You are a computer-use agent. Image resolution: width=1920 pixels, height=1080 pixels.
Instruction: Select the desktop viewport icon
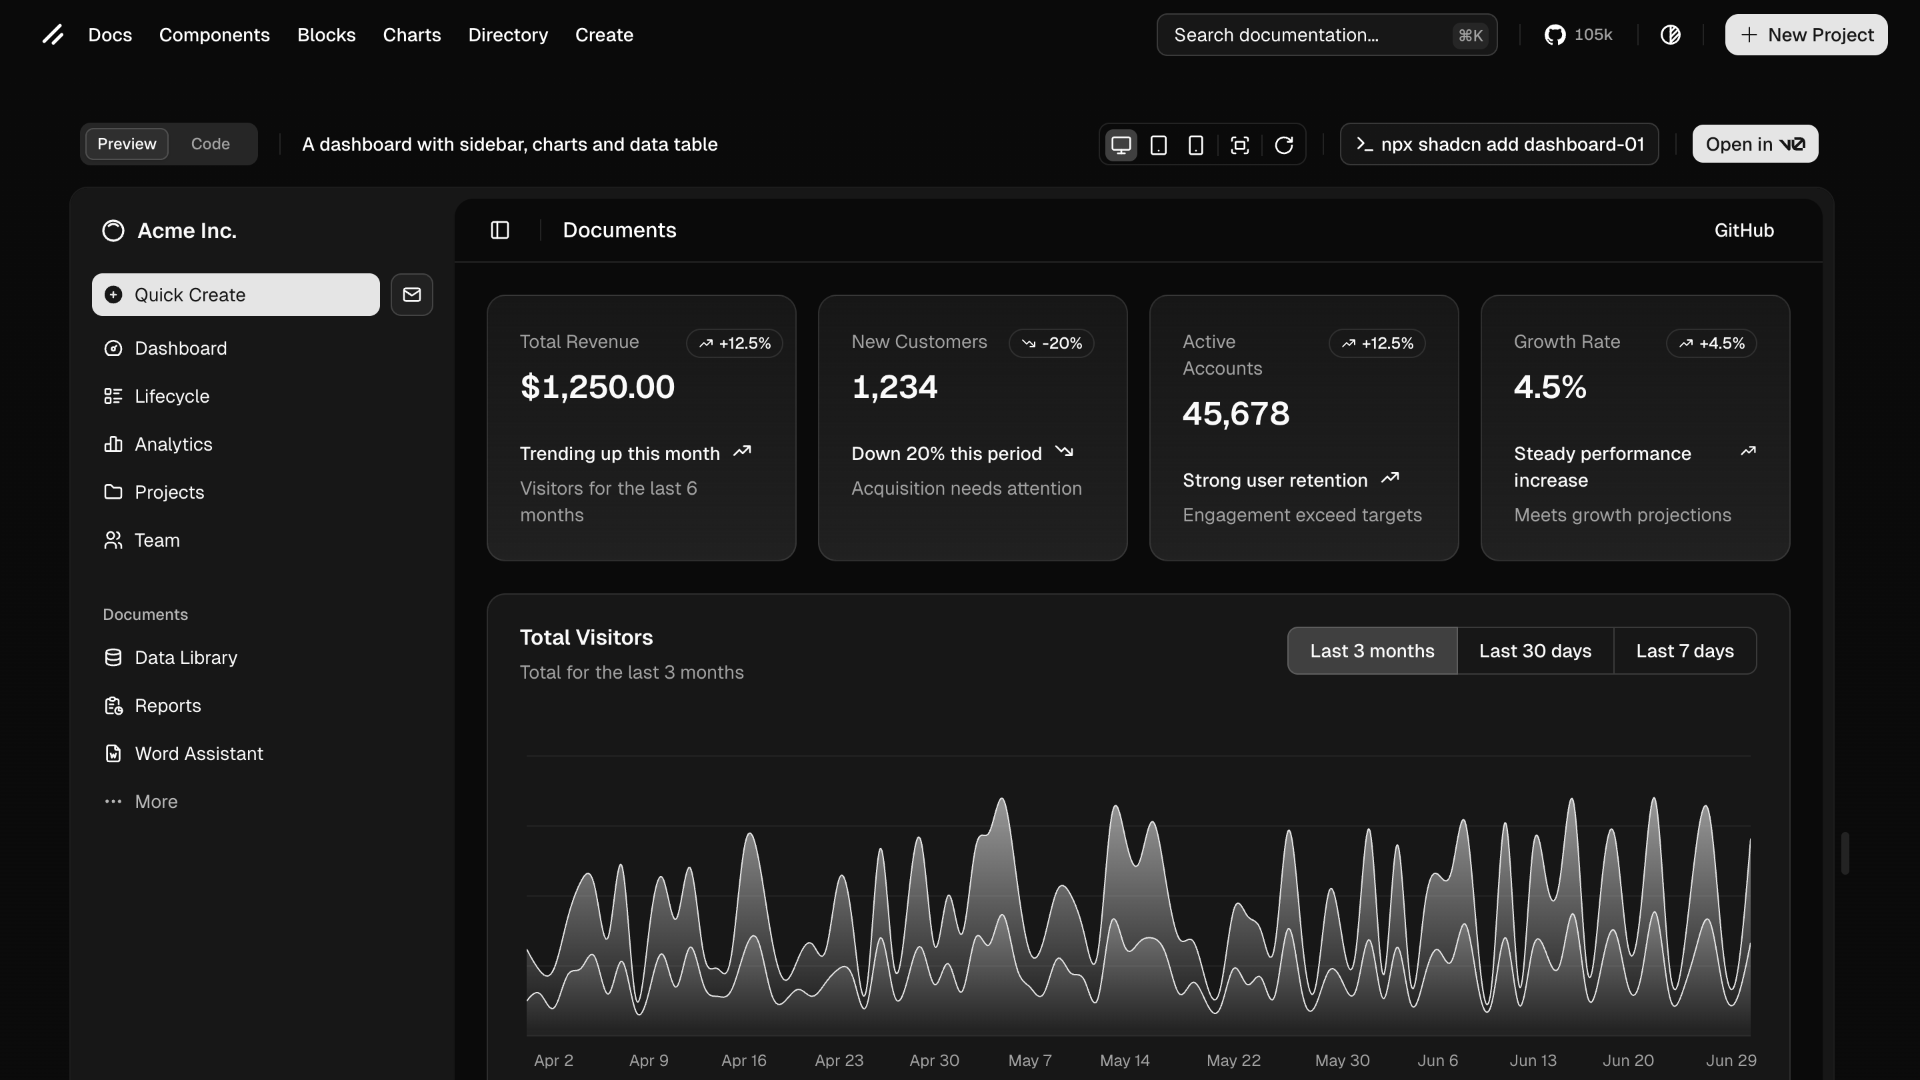pos(1121,145)
